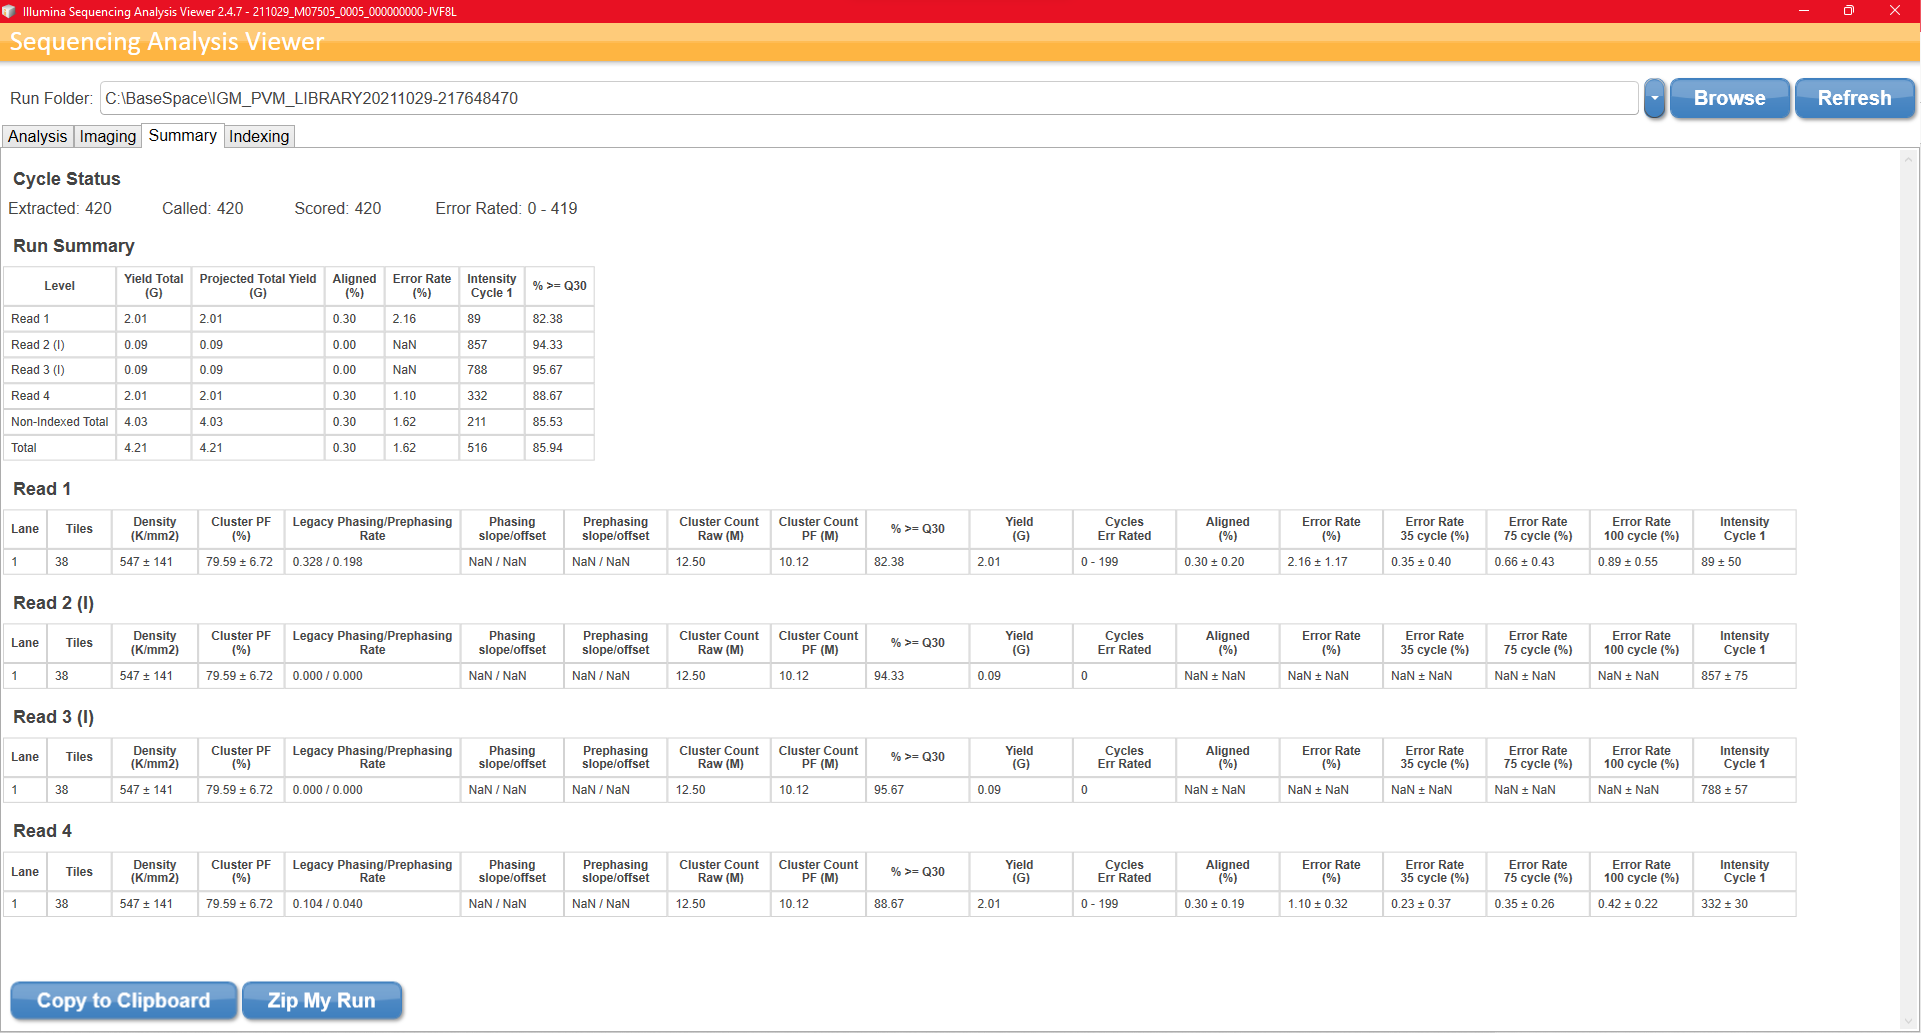
Task: Click the Cycle Status heading
Action: coord(66,179)
